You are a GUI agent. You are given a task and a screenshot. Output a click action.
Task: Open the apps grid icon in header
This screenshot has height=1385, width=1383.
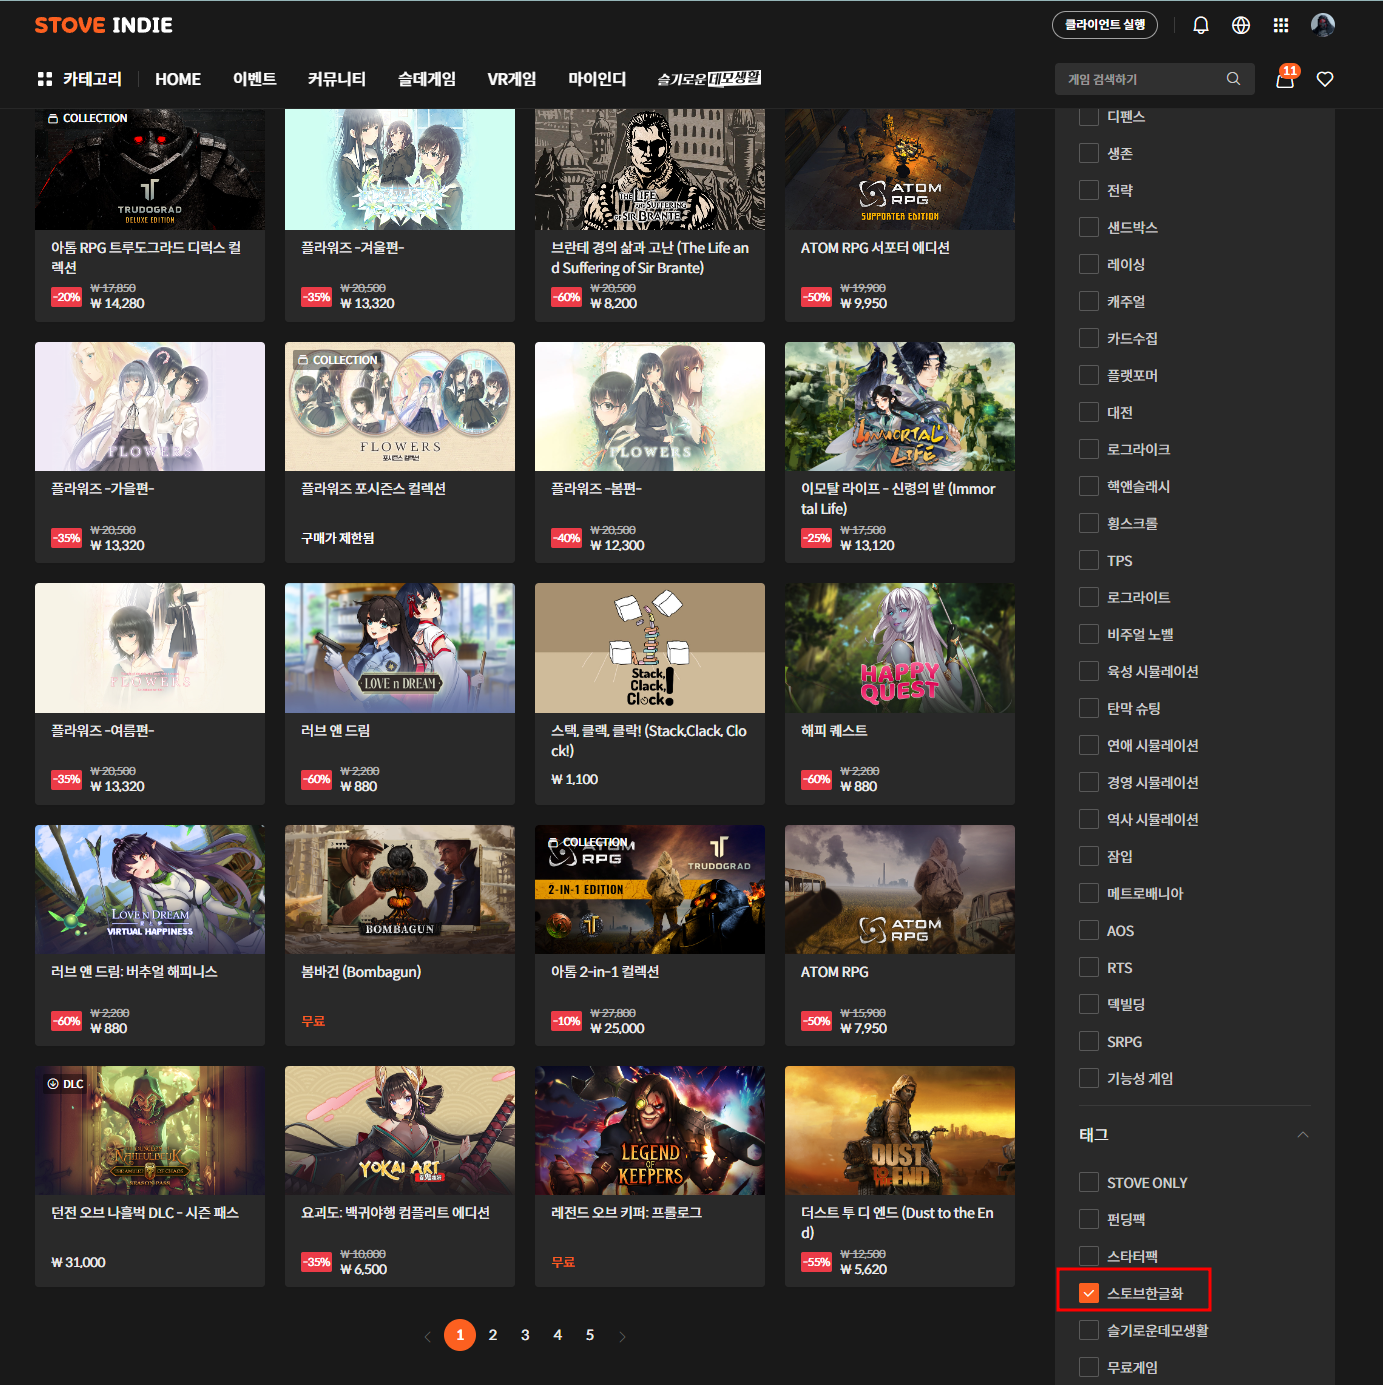pyautogui.click(x=1281, y=25)
